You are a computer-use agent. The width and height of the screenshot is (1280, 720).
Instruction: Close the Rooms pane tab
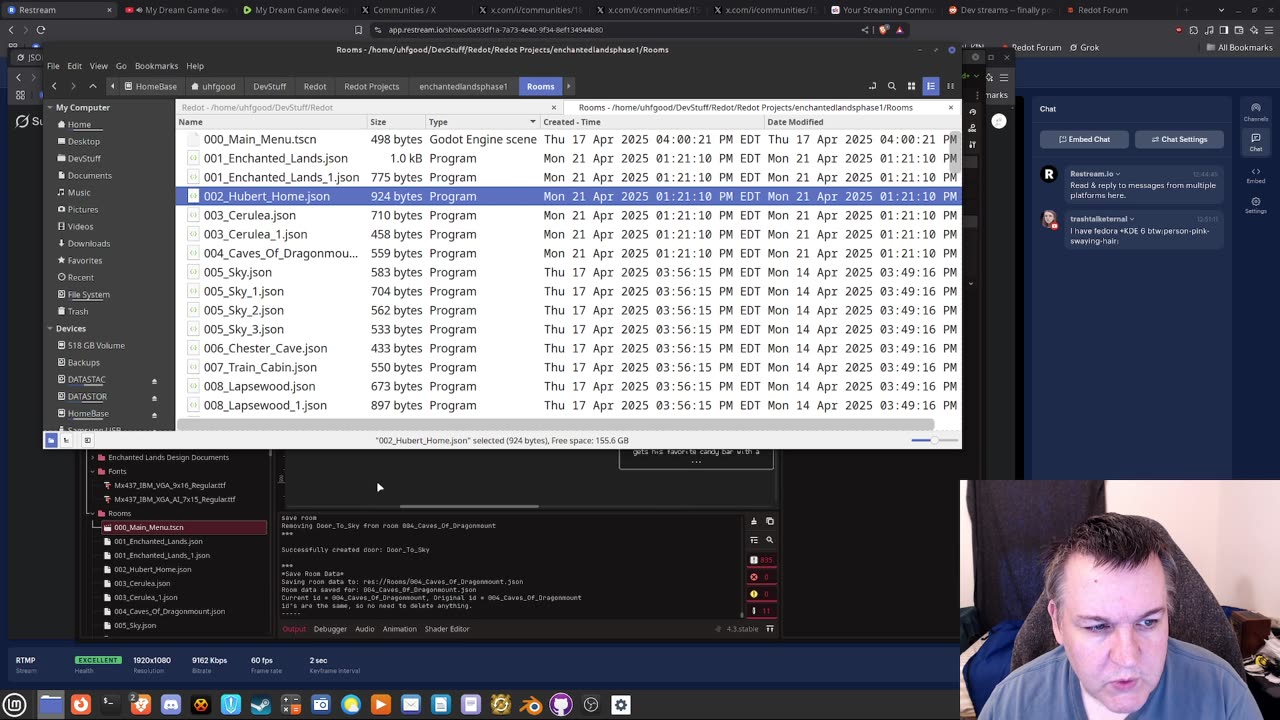[950, 107]
